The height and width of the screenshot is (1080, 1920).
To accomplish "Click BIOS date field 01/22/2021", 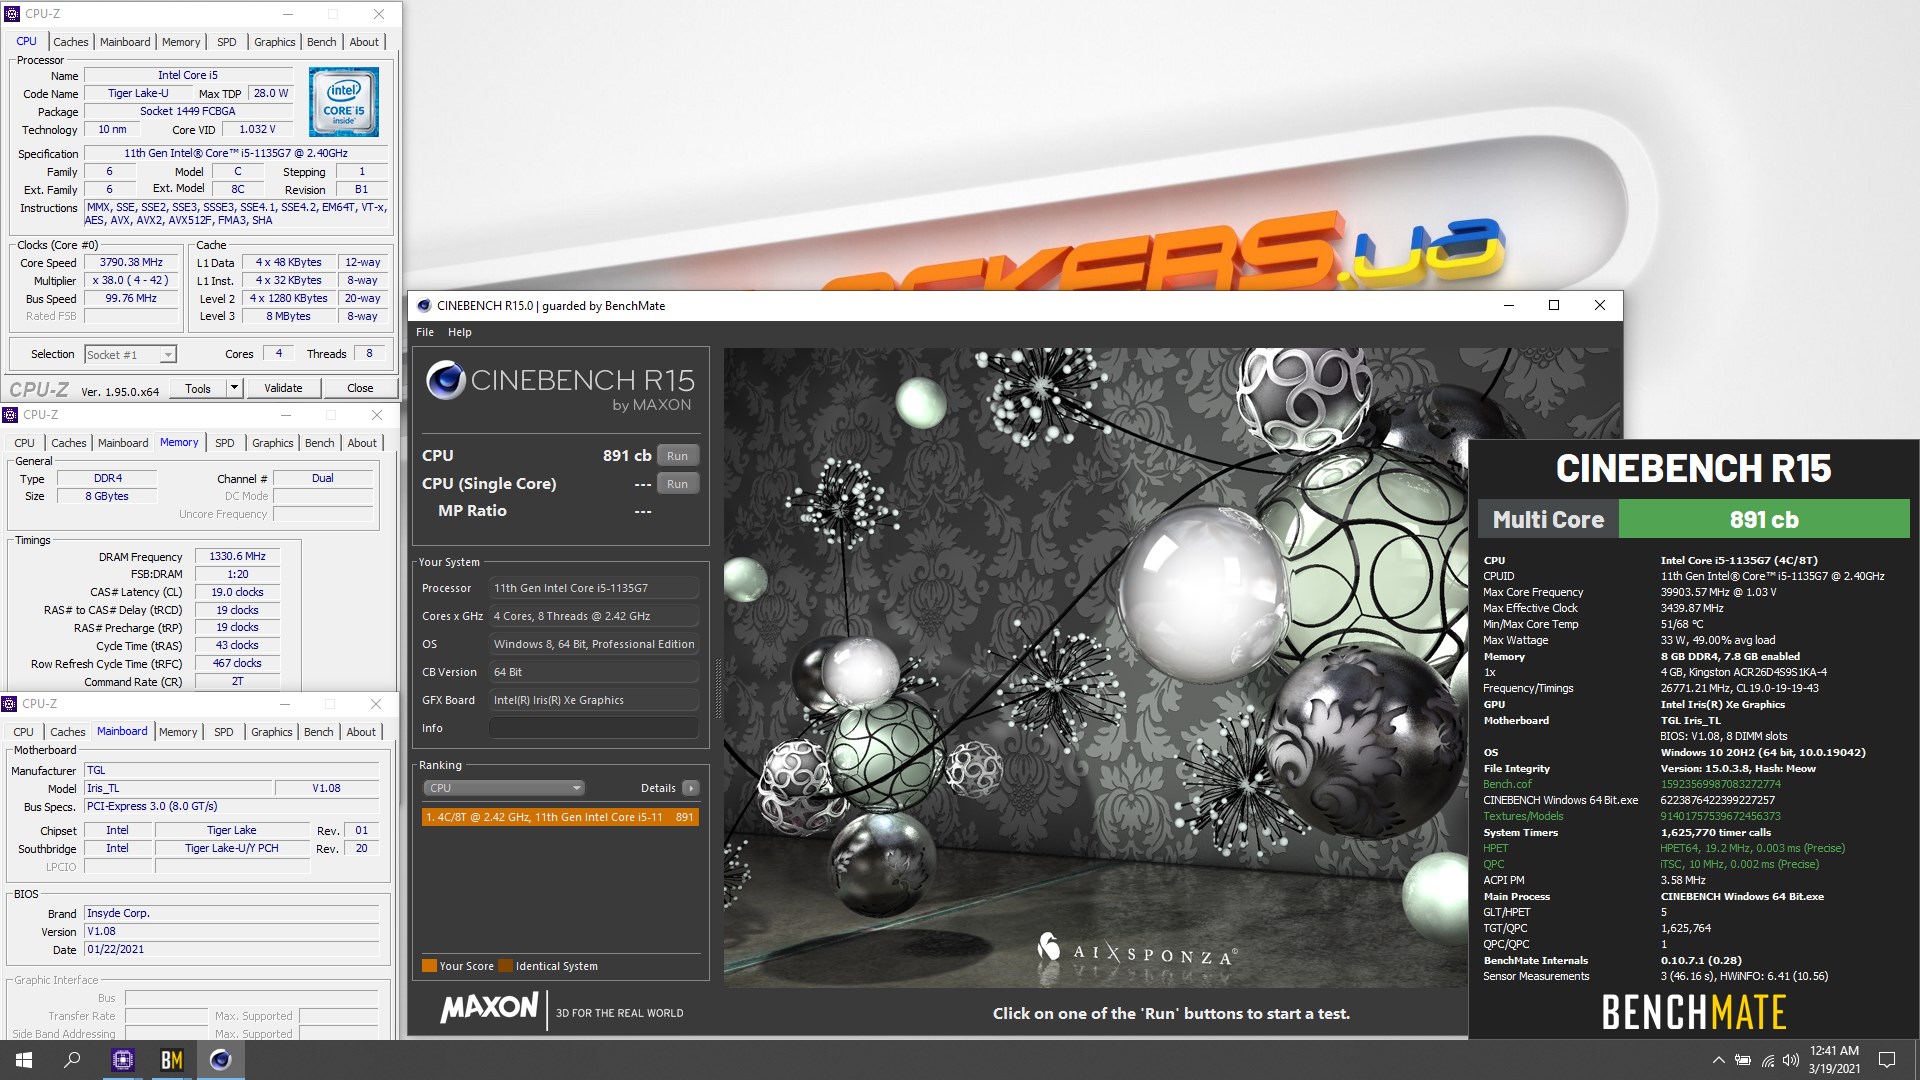I will [x=232, y=950].
